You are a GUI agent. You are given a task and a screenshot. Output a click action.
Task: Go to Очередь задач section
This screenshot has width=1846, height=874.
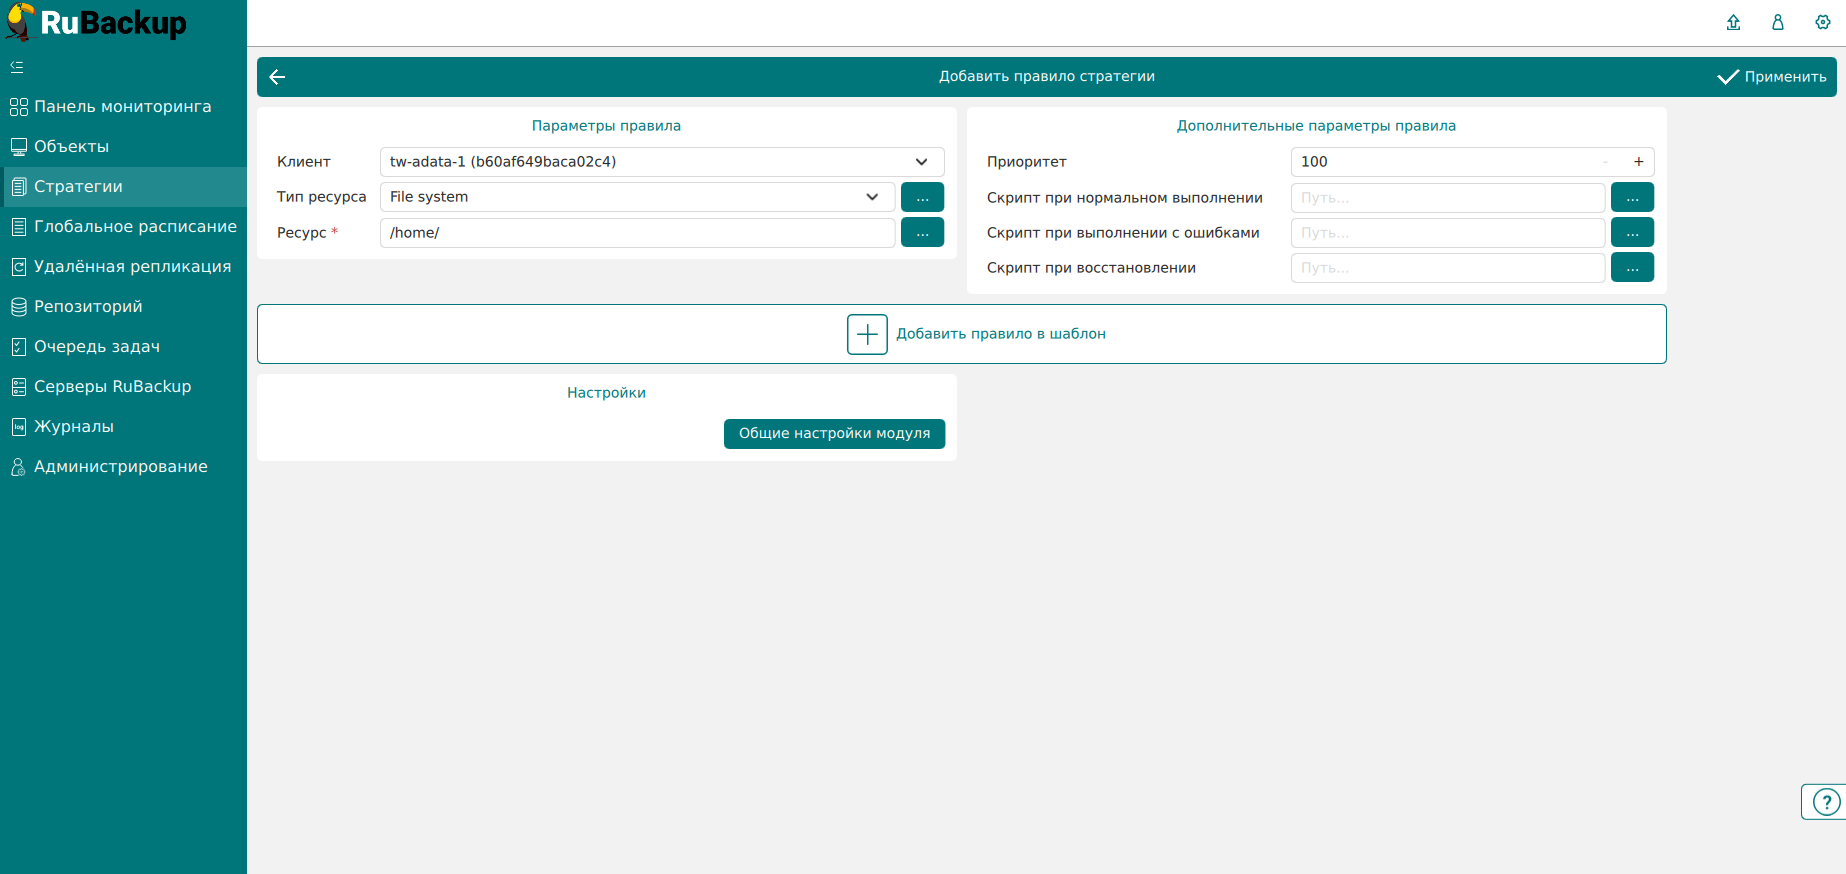(97, 347)
